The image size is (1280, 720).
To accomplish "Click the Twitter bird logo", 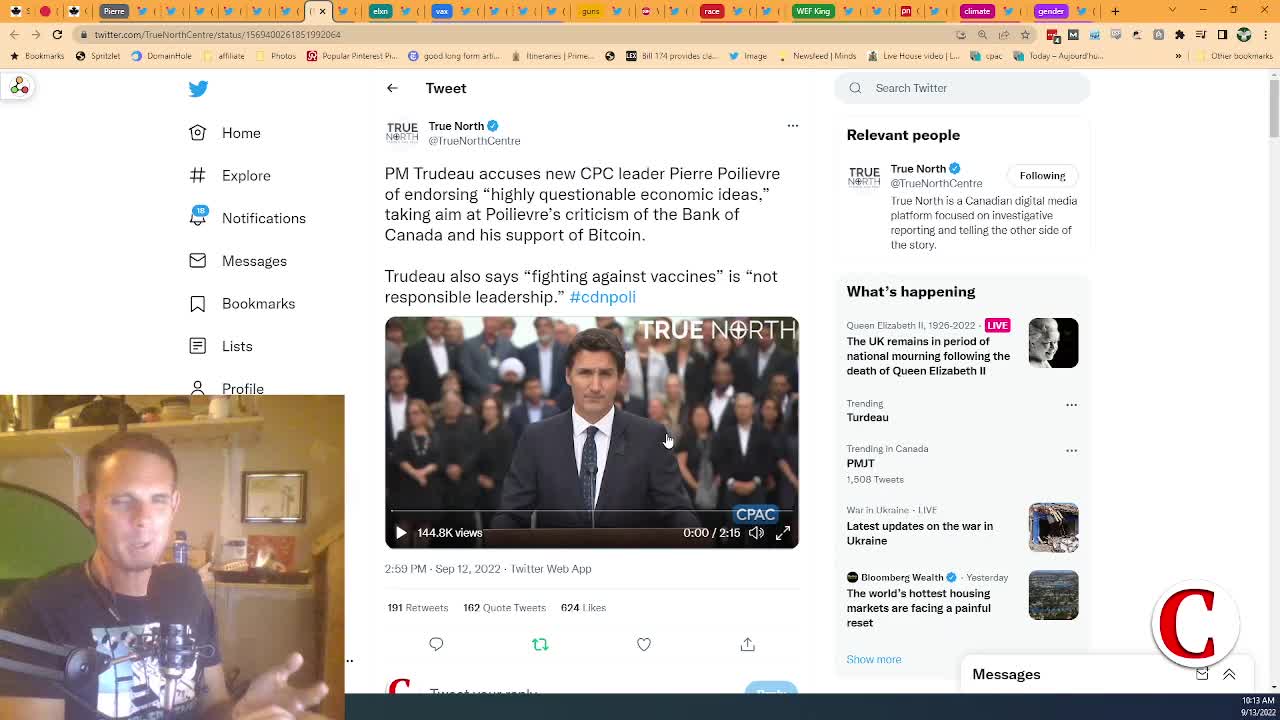I will click(x=198, y=89).
